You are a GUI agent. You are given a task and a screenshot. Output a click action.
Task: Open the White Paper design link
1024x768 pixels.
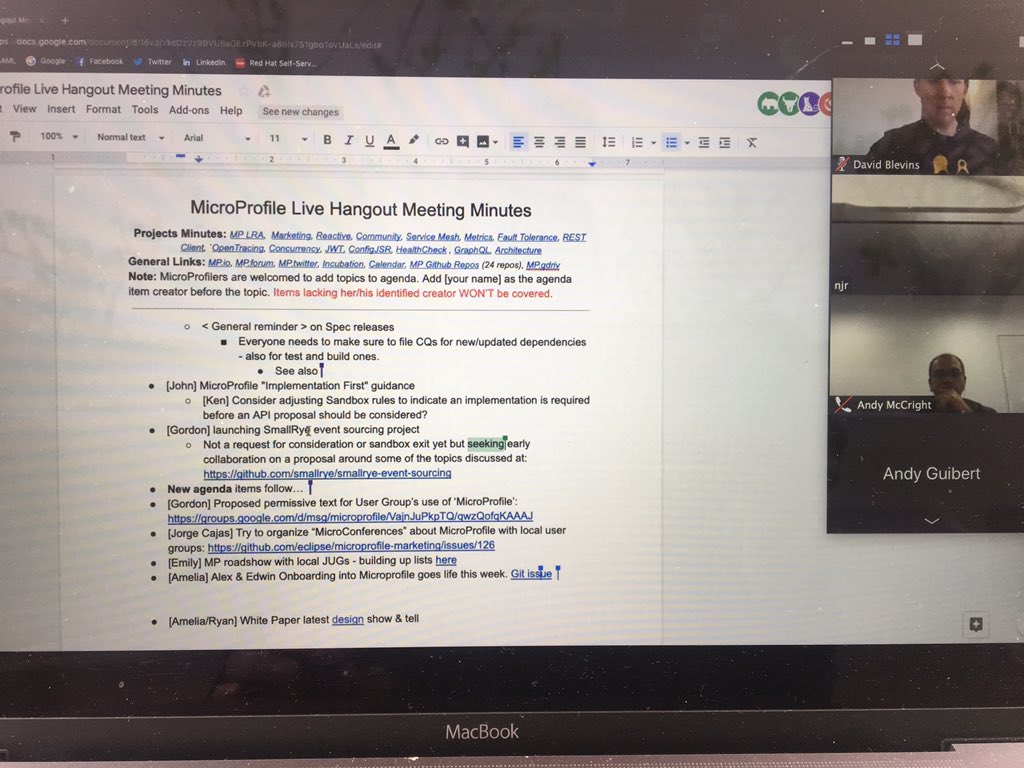click(347, 619)
